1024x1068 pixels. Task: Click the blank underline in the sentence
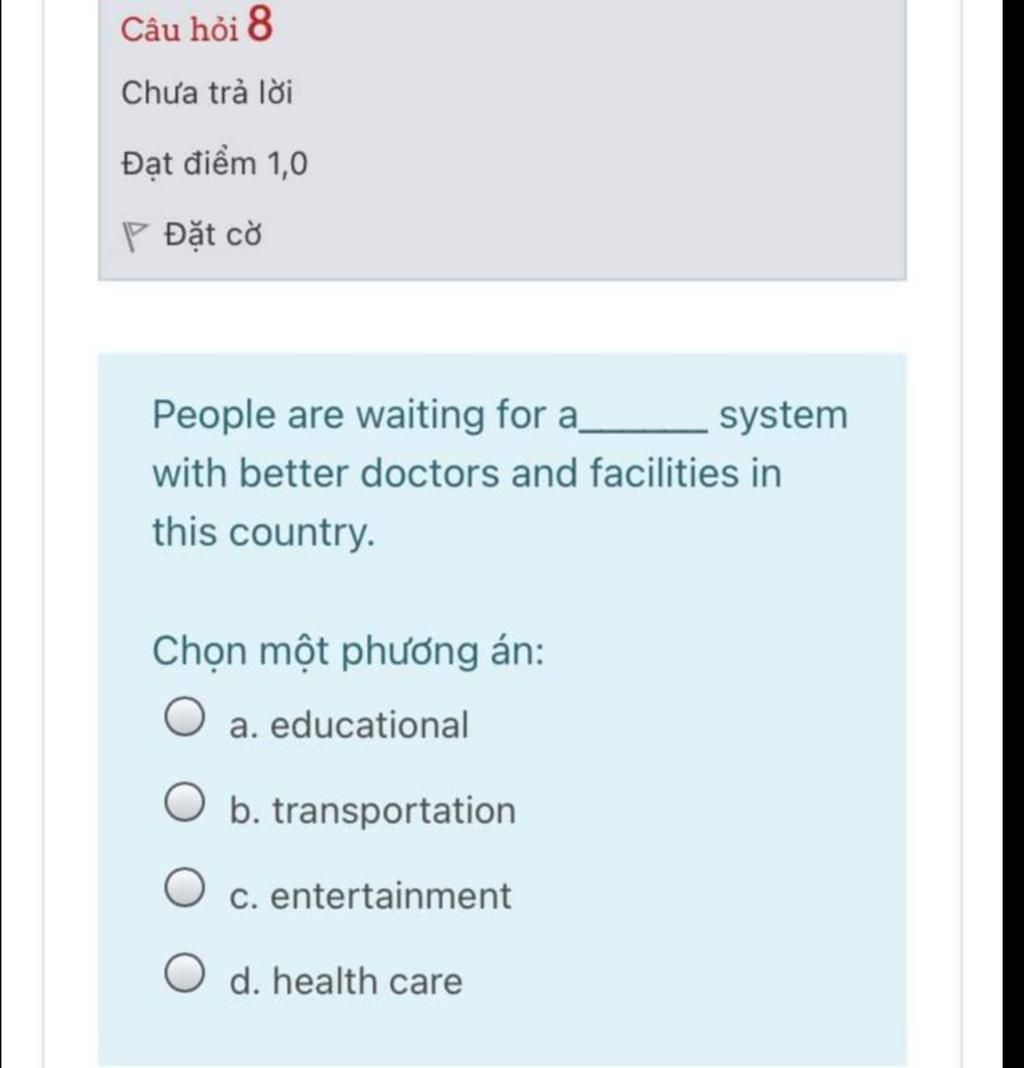coord(642,427)
